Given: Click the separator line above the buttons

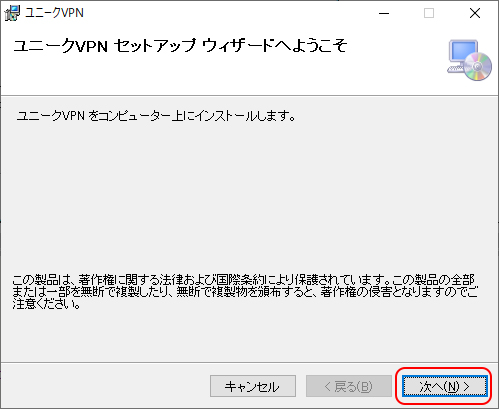Looking at the screenshot, I should click(x=249, y=362).
